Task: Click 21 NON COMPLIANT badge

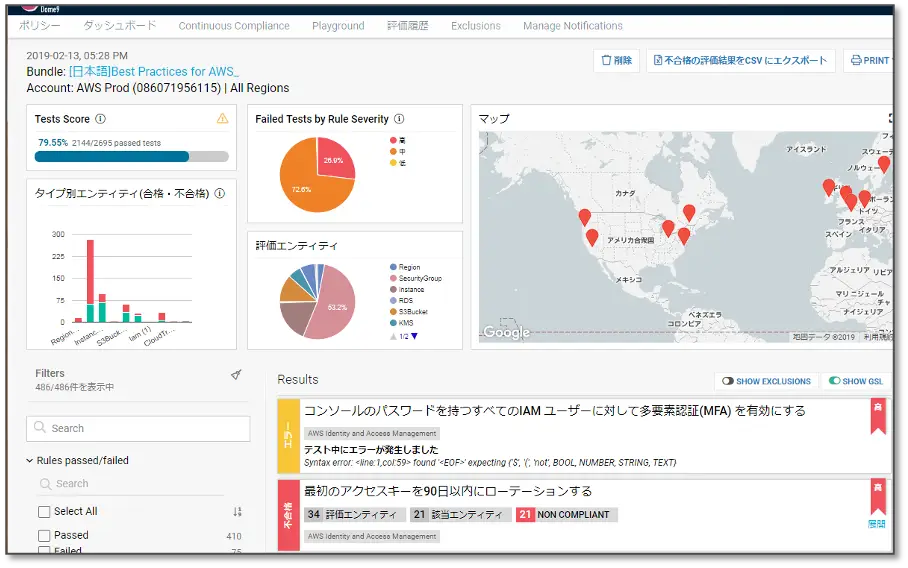Action: tap(566, 515)
